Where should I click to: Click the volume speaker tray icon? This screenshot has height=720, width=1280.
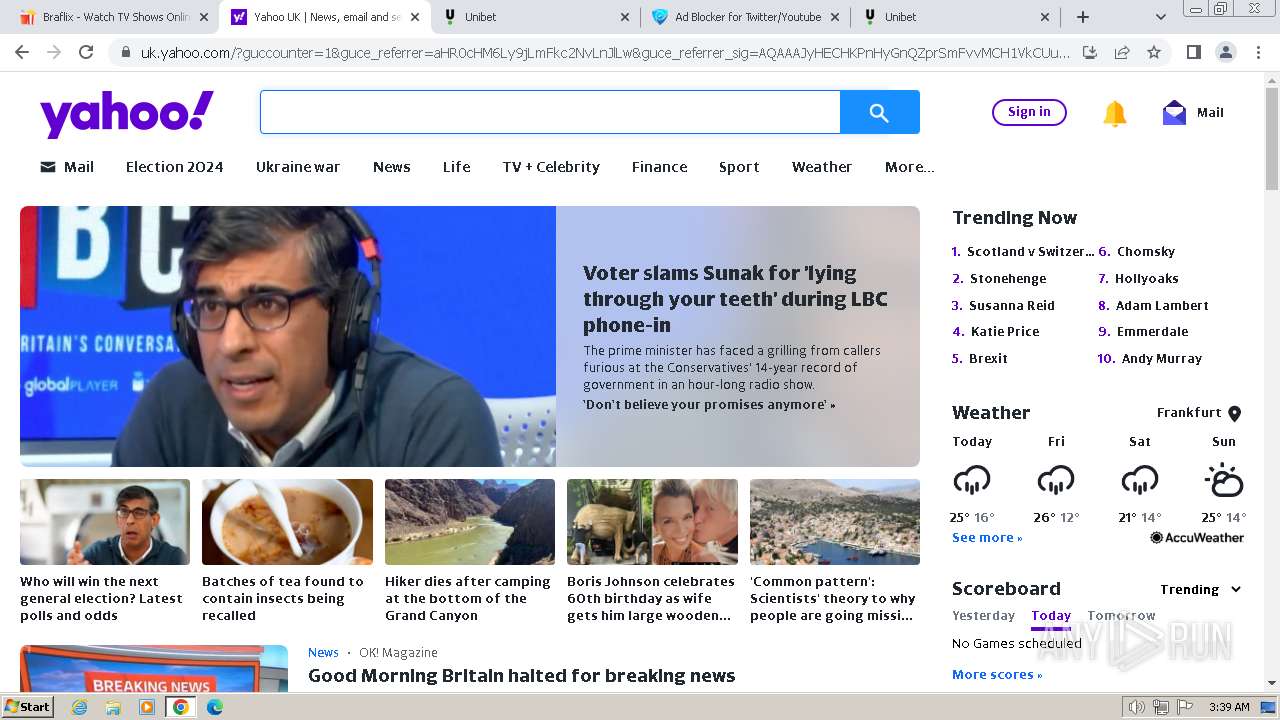tap(1136, 707)
